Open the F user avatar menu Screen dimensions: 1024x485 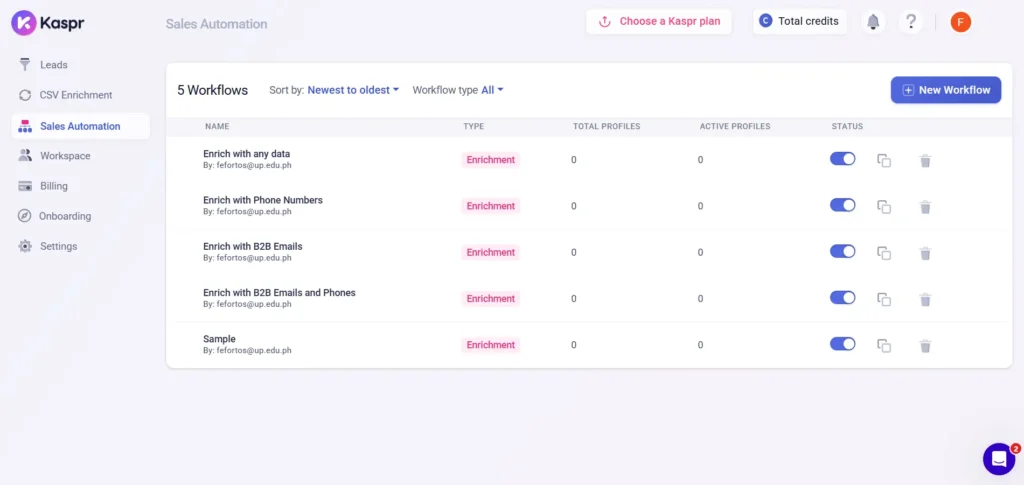coord(961,22)
